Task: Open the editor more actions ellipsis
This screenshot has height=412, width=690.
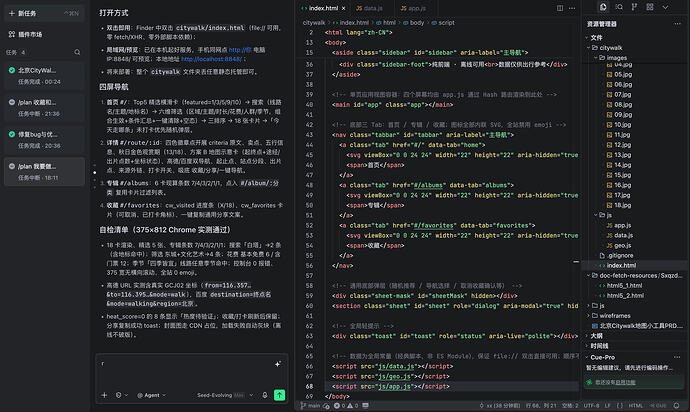Action: coord(572,8)
